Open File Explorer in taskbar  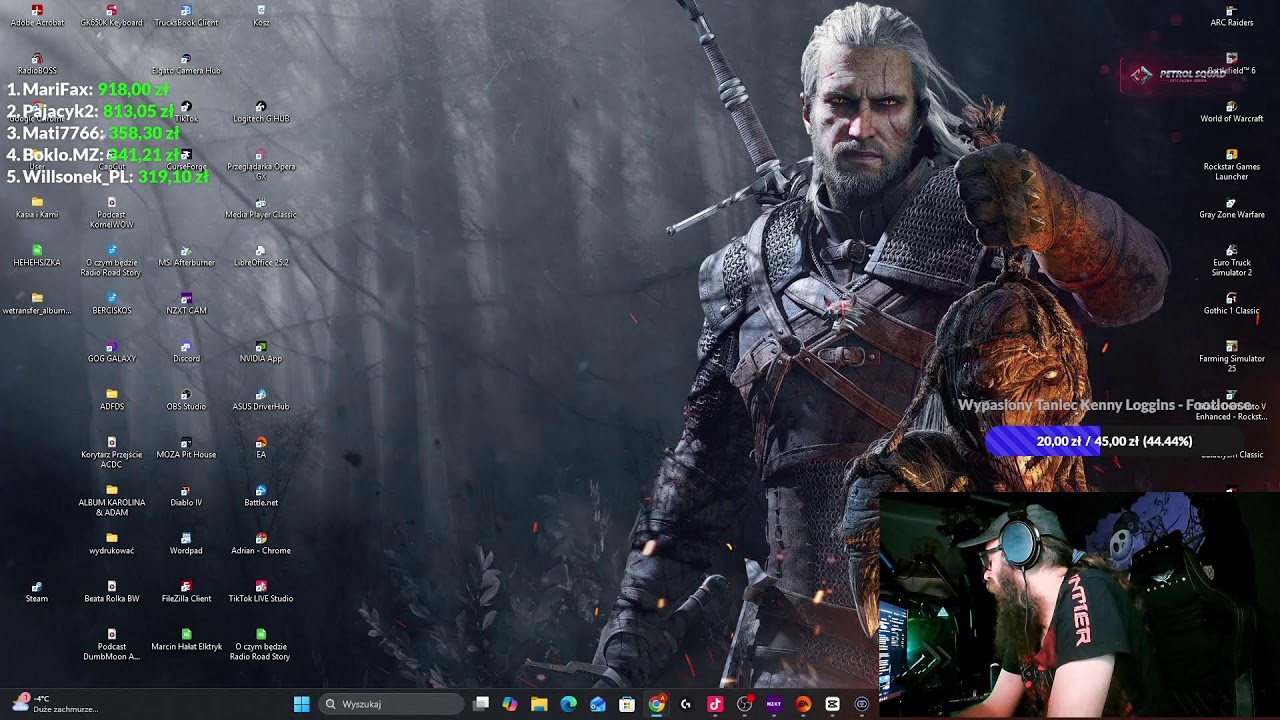pos(539,704)
